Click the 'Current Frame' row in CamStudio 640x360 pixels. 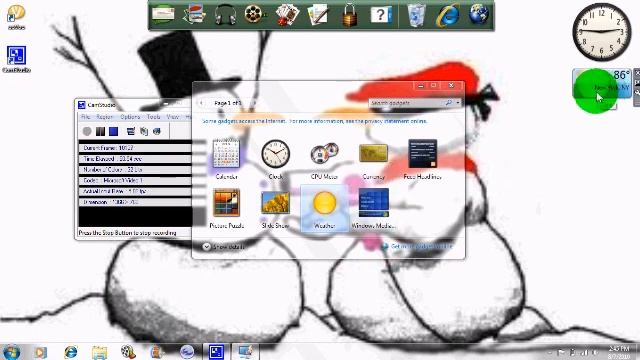click(135, 148)
